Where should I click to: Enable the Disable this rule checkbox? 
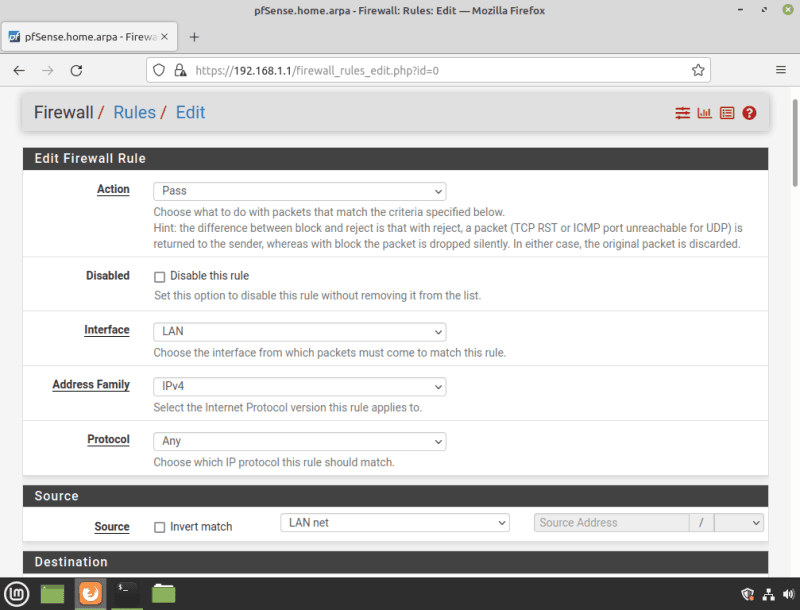click(159, 277)
